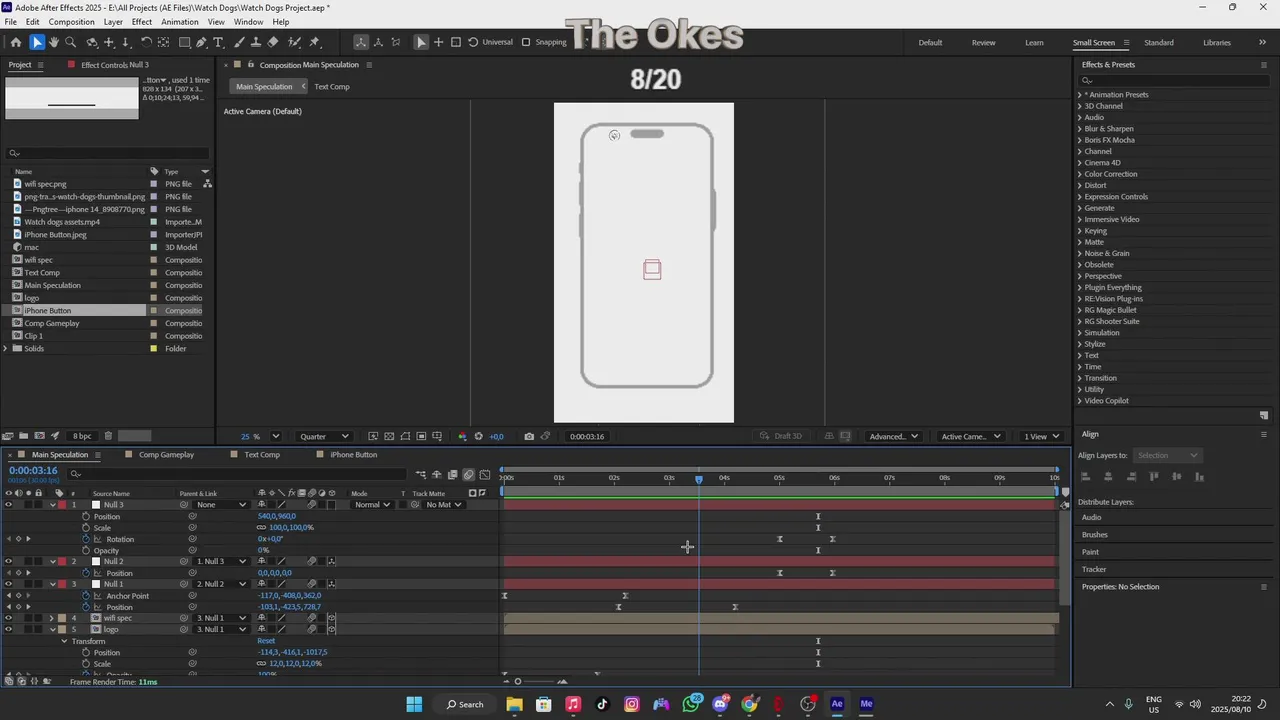1280x720 pixels.
Task: Open Null 2 parent link dropdown
Action: coord(220,562)
